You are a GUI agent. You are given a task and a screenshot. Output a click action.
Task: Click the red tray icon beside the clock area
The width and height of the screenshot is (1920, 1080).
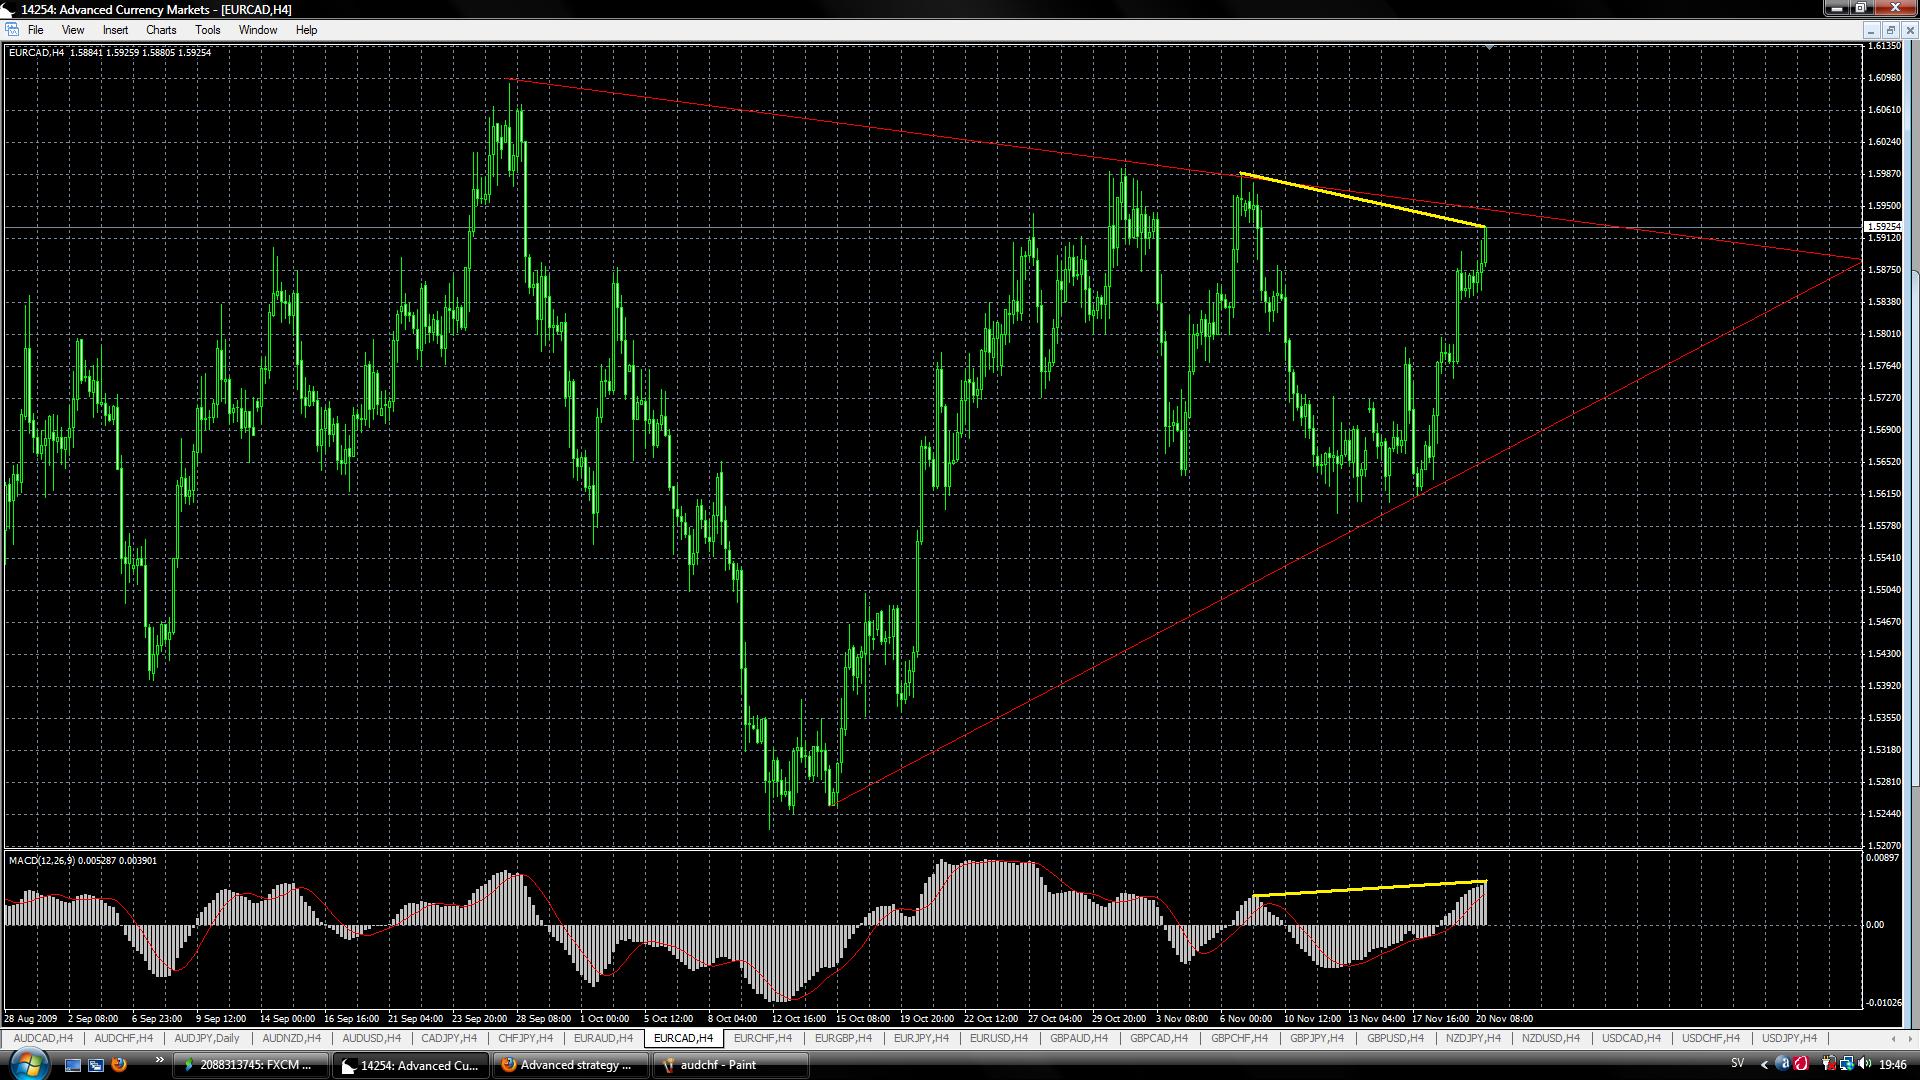point(1801,1063)
